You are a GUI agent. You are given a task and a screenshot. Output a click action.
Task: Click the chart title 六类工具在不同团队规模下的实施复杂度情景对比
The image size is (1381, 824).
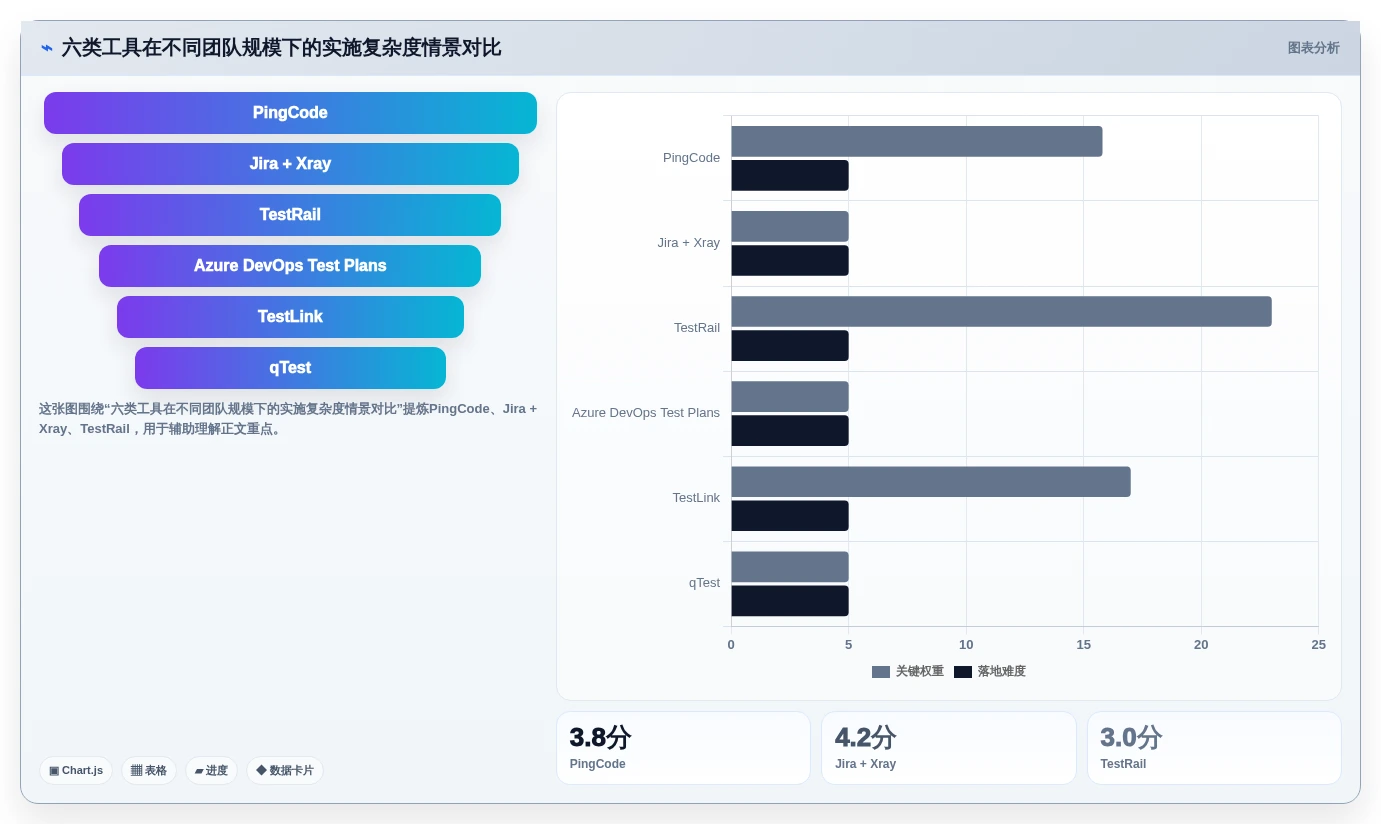pyautogui.click(x=281, y=48)
